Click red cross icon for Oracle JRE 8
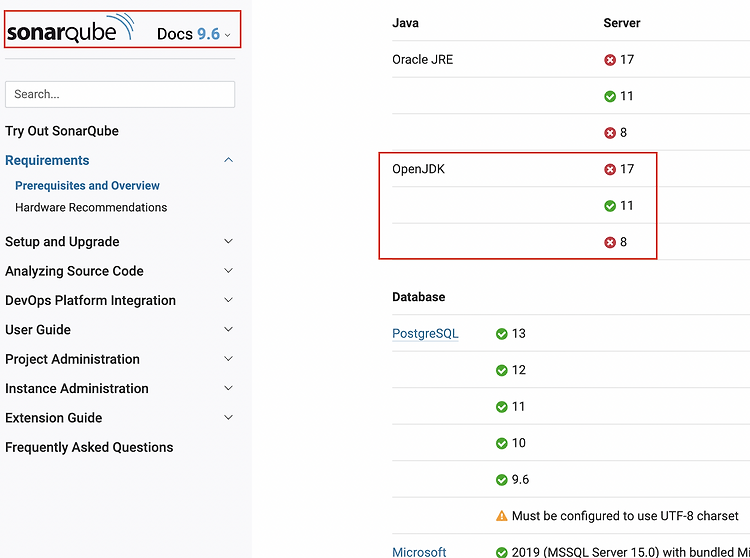Viewport: 750px width, 558px height. click(610, 133)
